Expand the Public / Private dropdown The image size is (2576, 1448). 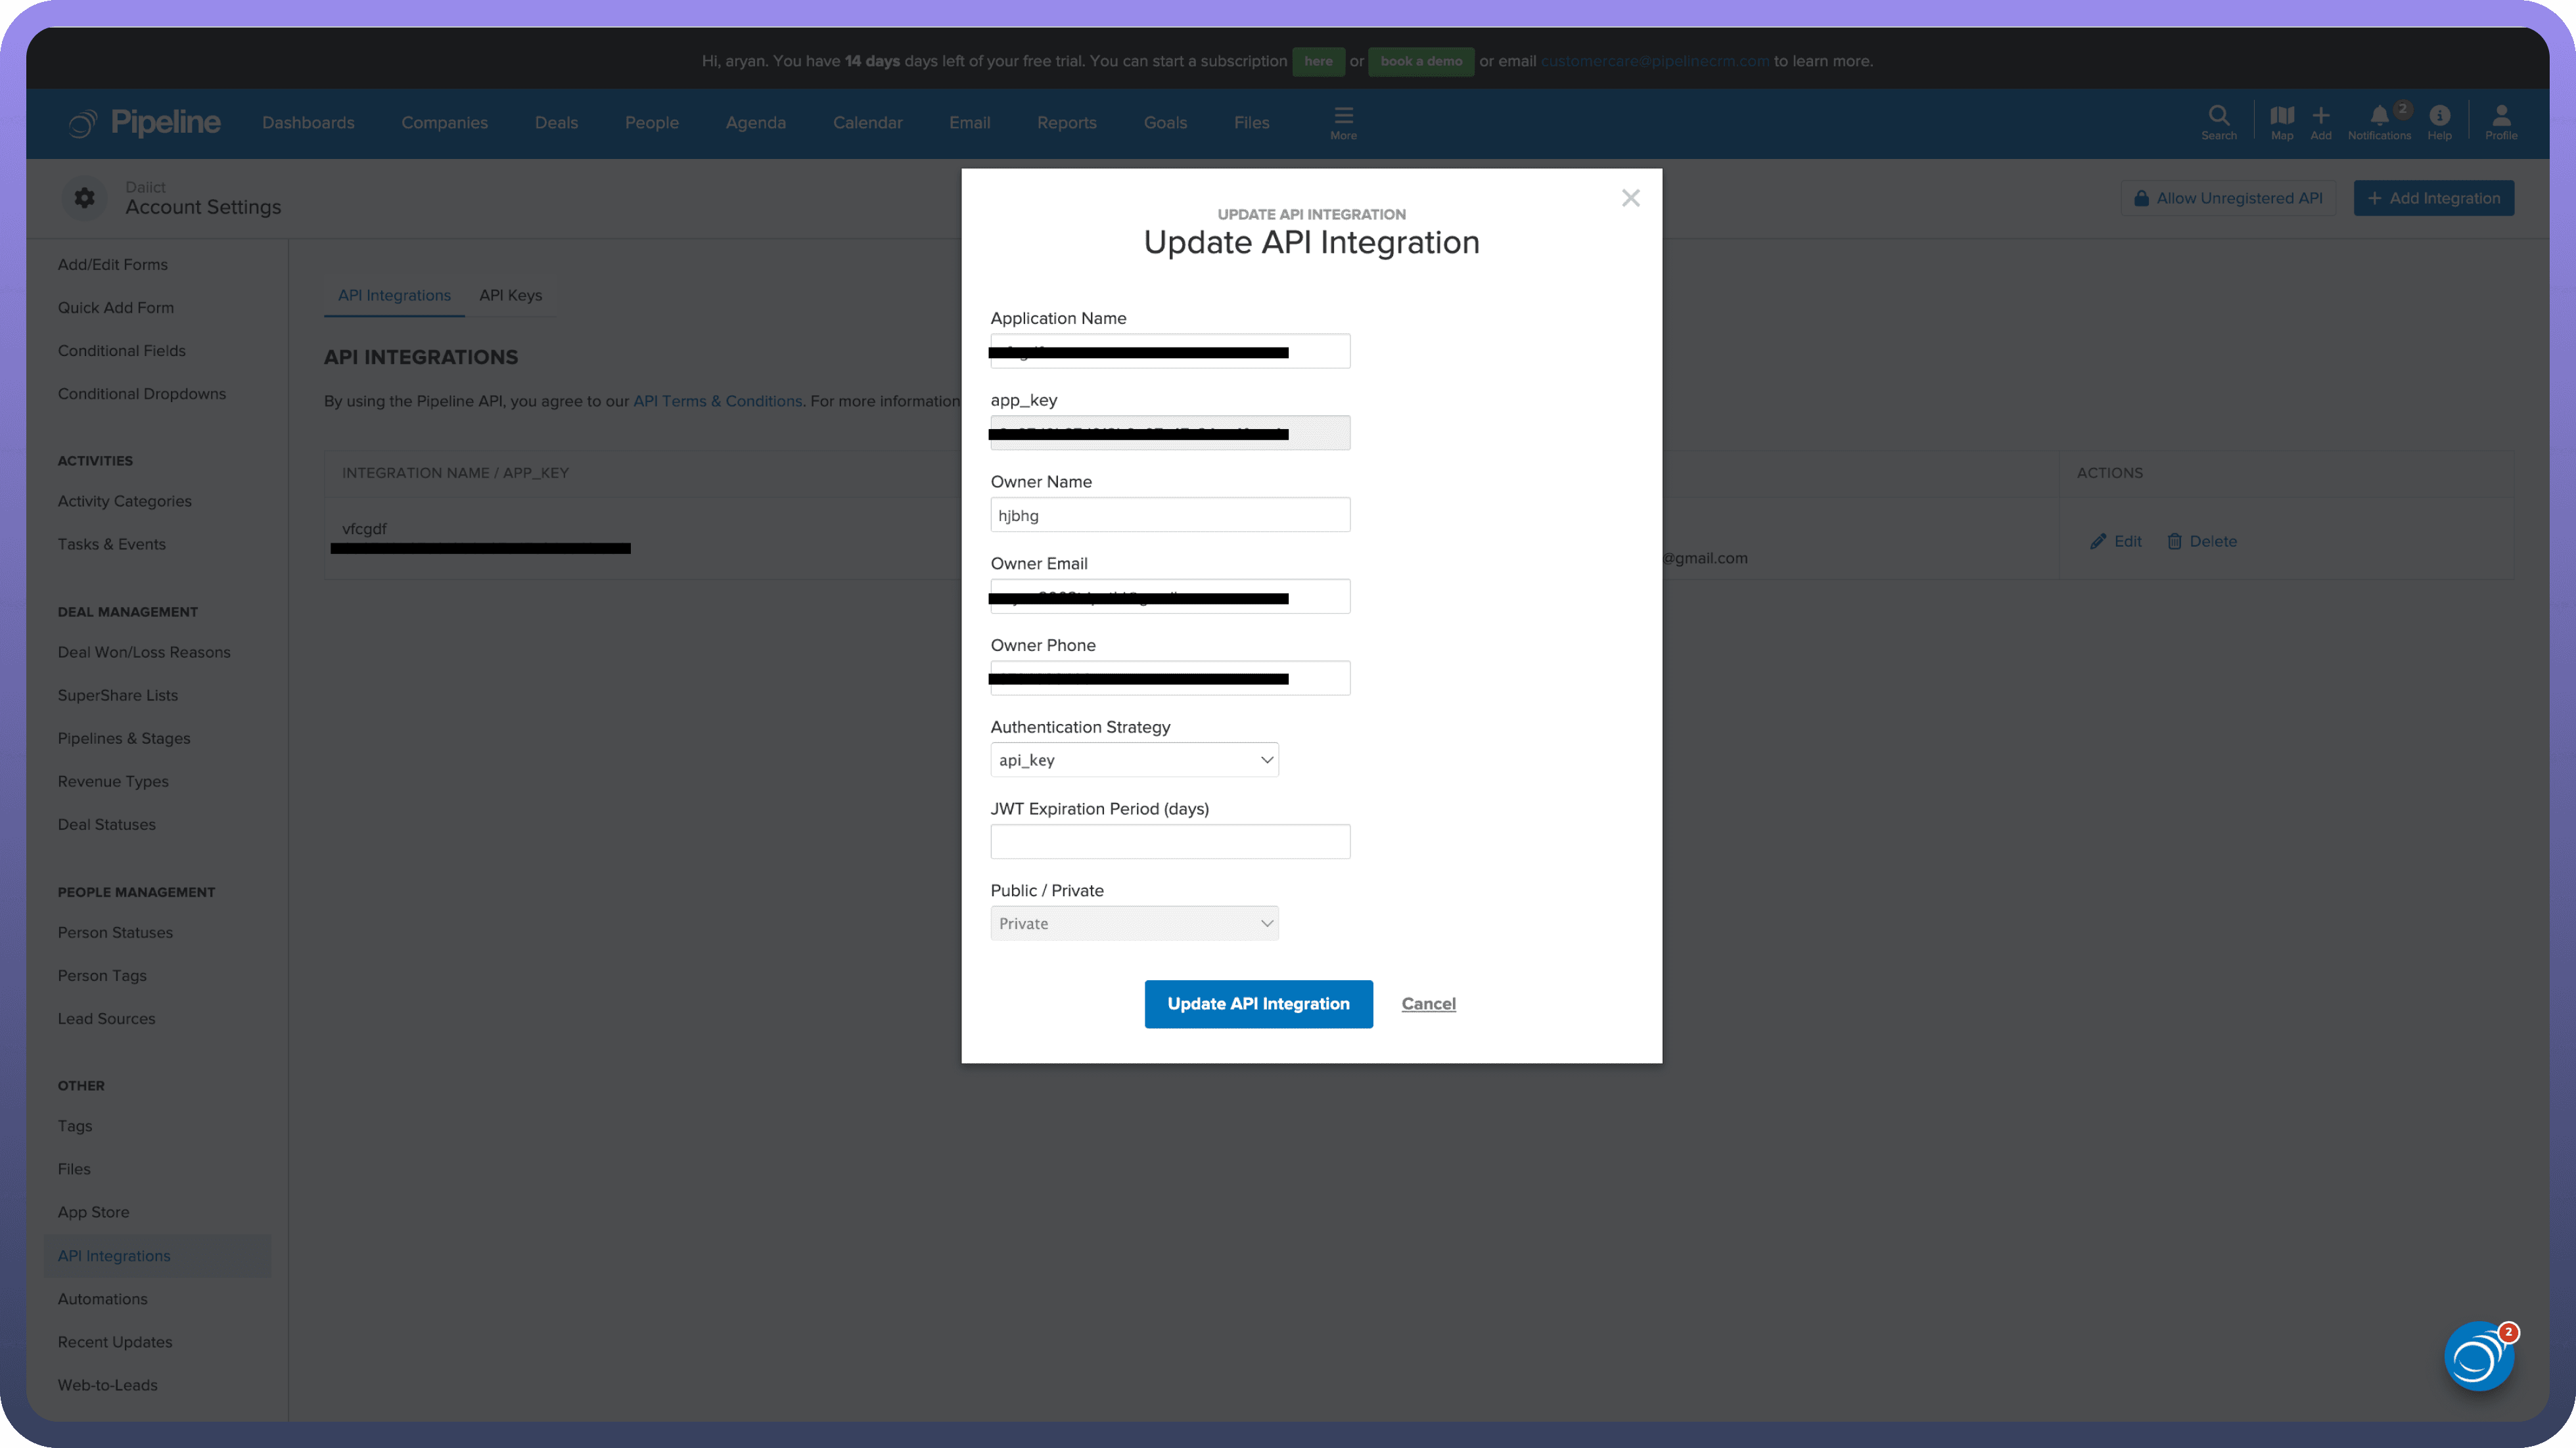click(1134, 923)
